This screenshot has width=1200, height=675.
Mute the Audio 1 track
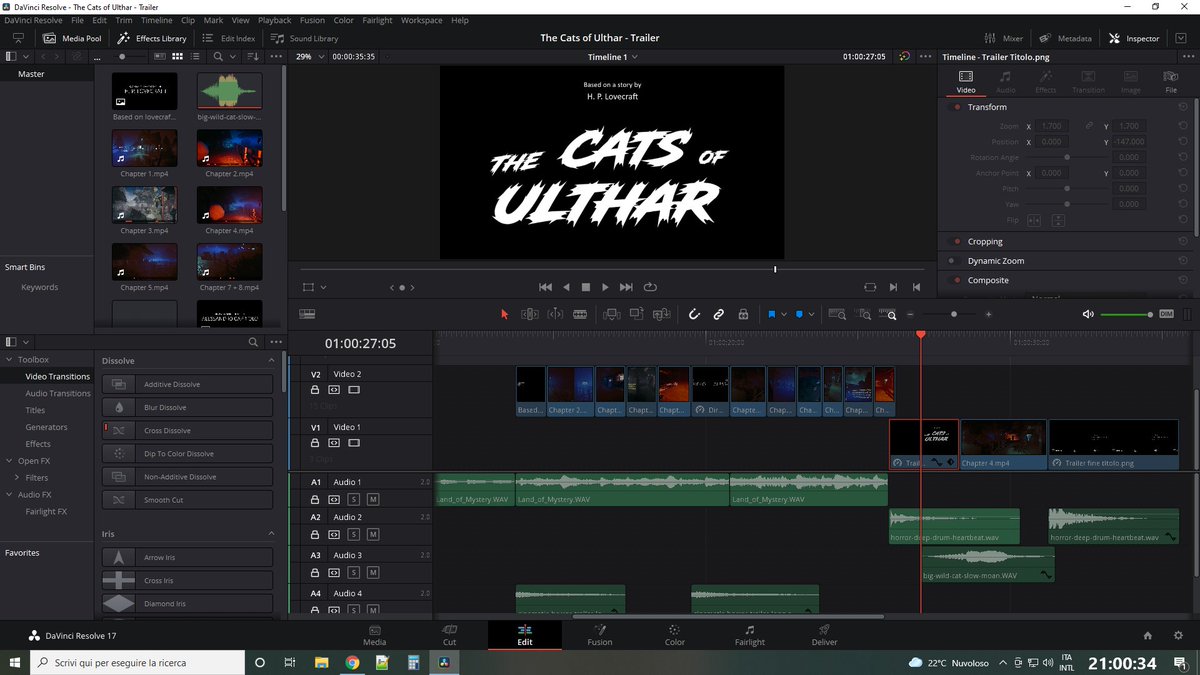[373, 498]
